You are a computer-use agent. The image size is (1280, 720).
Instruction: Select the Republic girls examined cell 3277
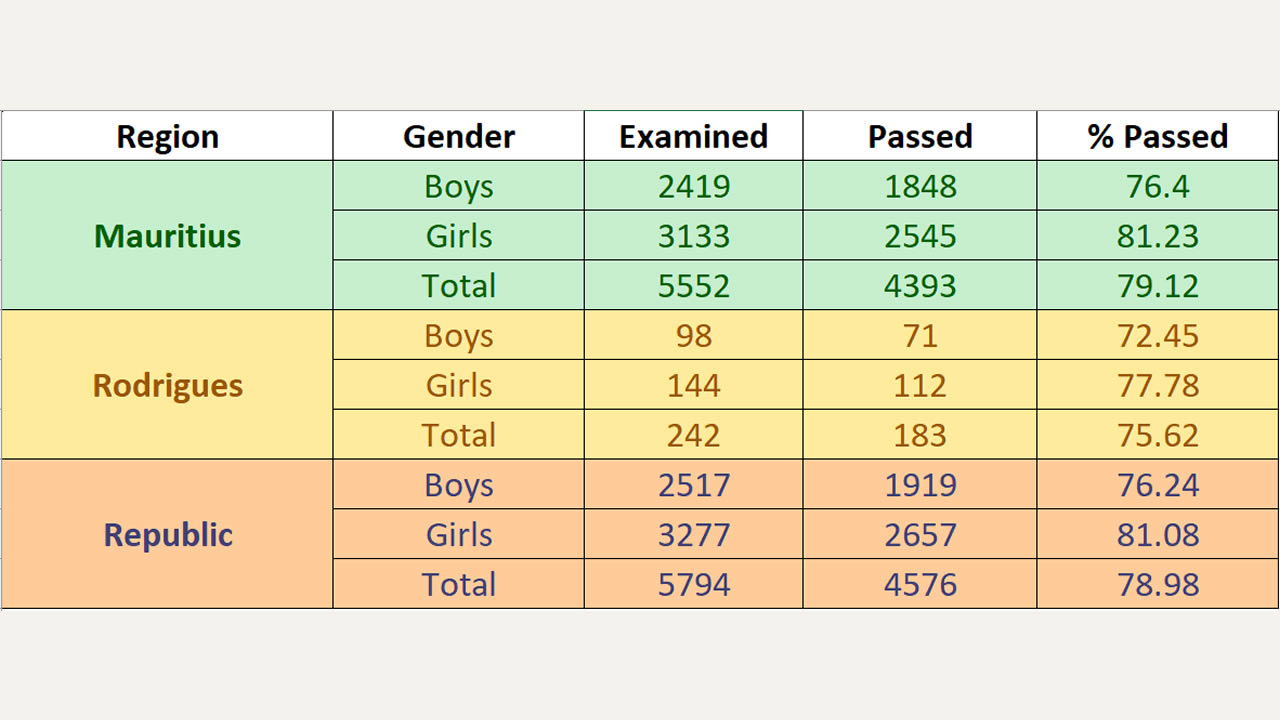[x=693, y=534]
